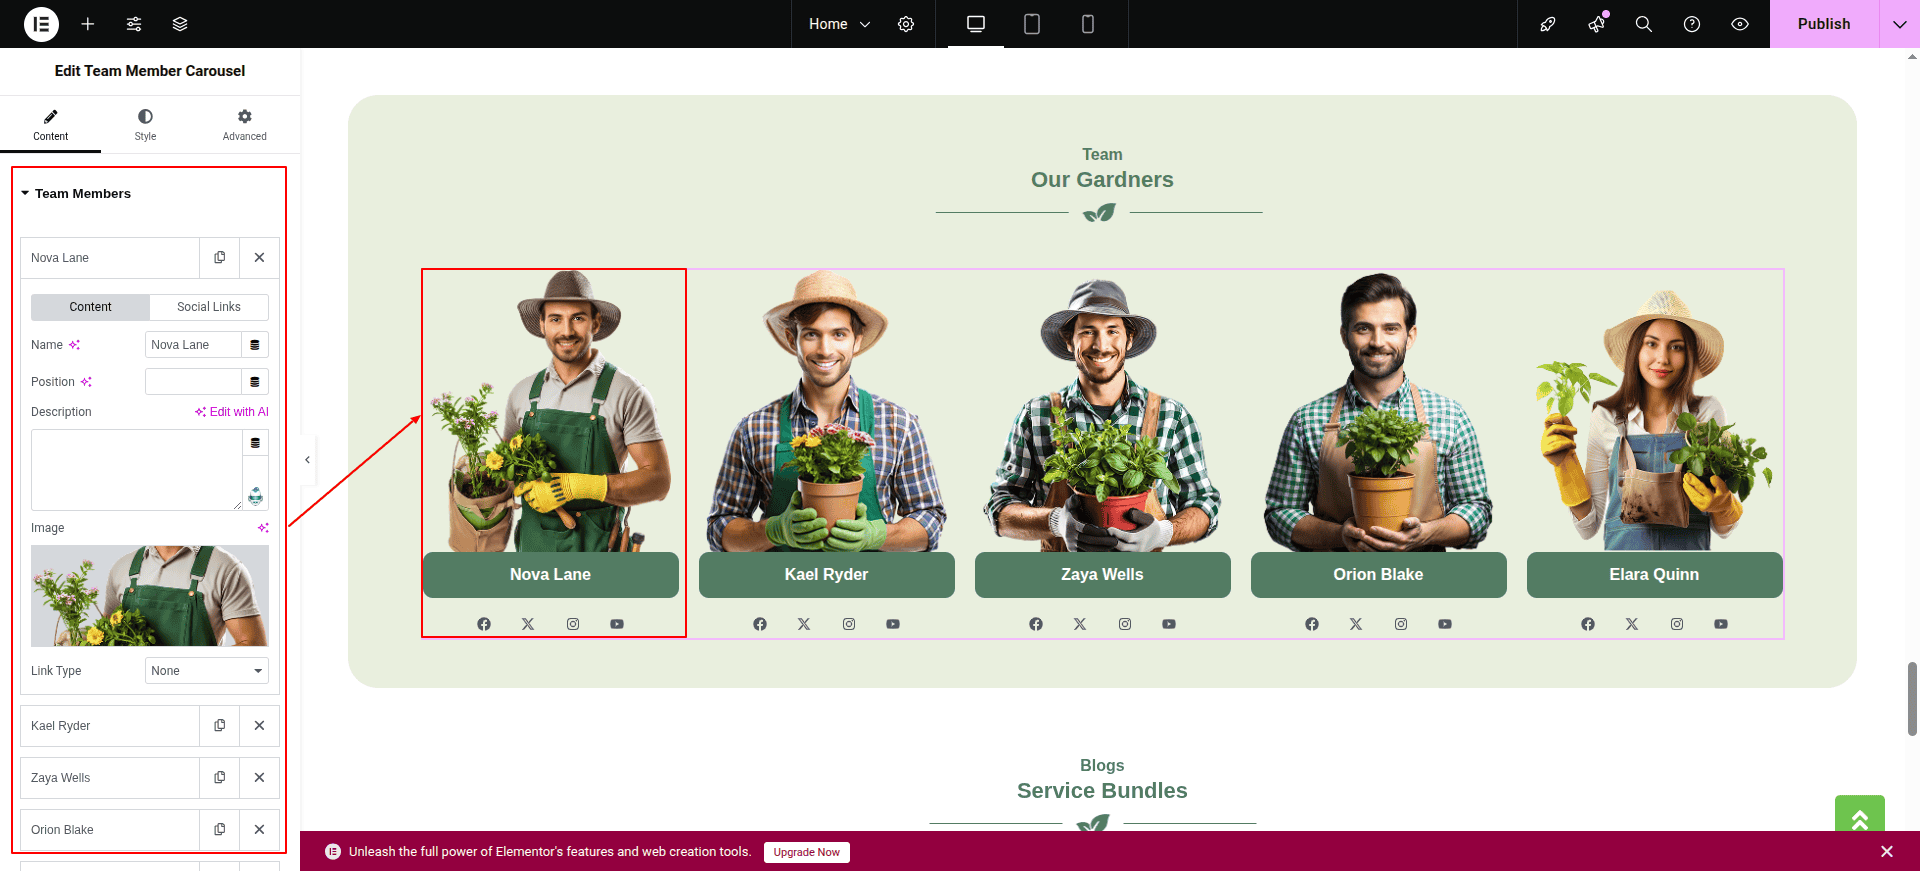Click the Position input field
The image size is (1920, 871).
(x=193, y=382)
